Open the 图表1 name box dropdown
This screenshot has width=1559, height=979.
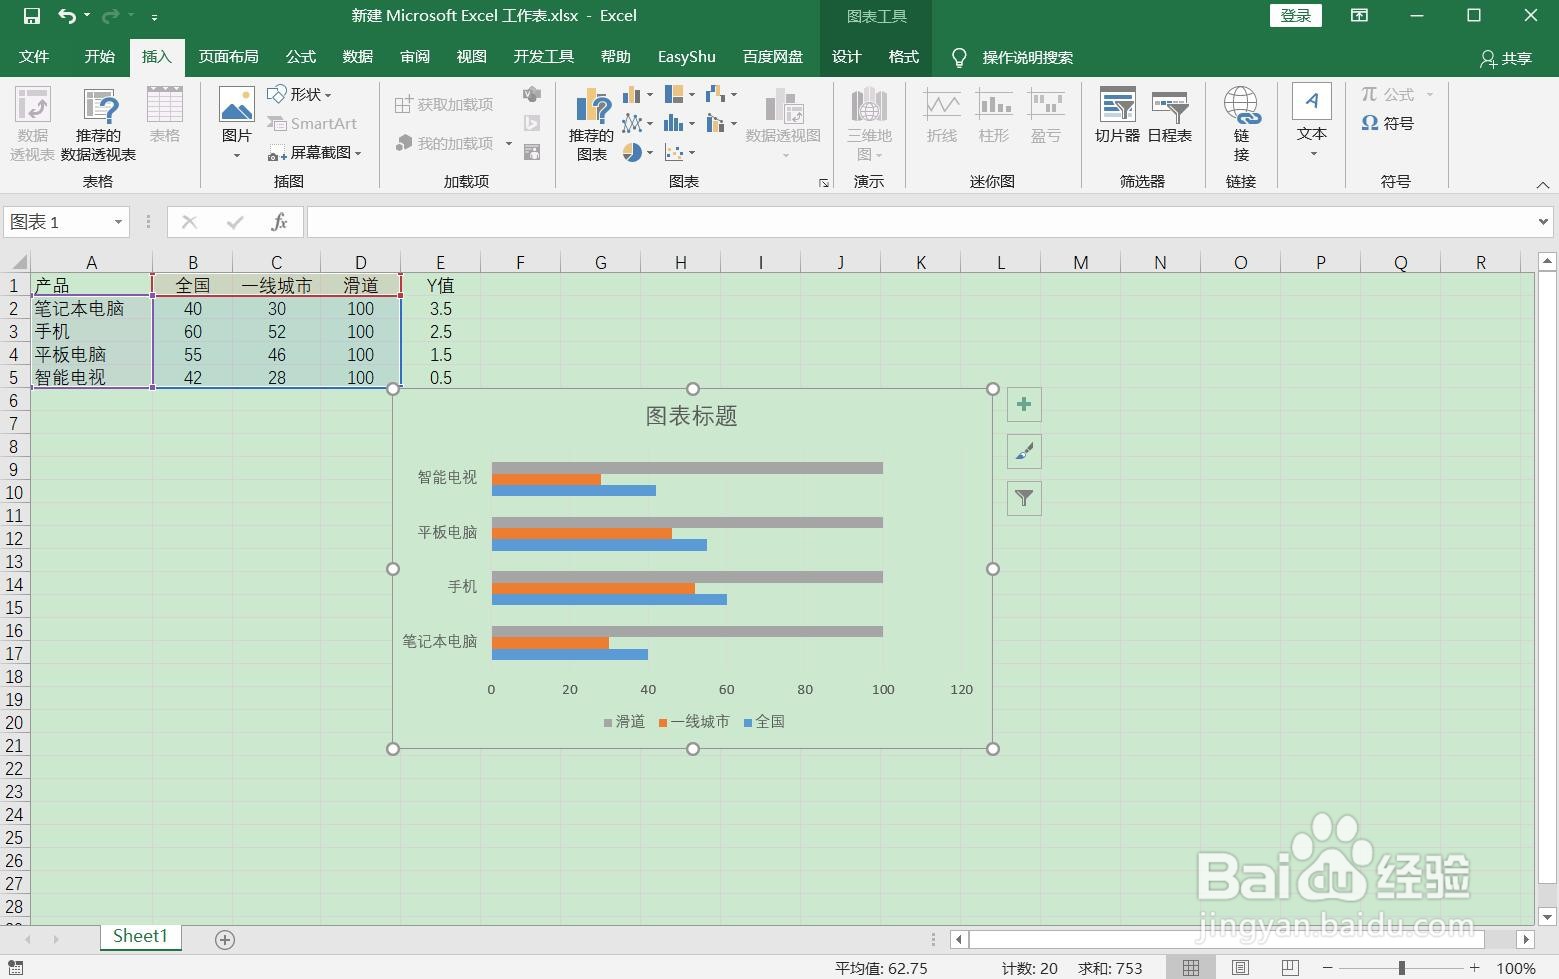click(117, 221)
